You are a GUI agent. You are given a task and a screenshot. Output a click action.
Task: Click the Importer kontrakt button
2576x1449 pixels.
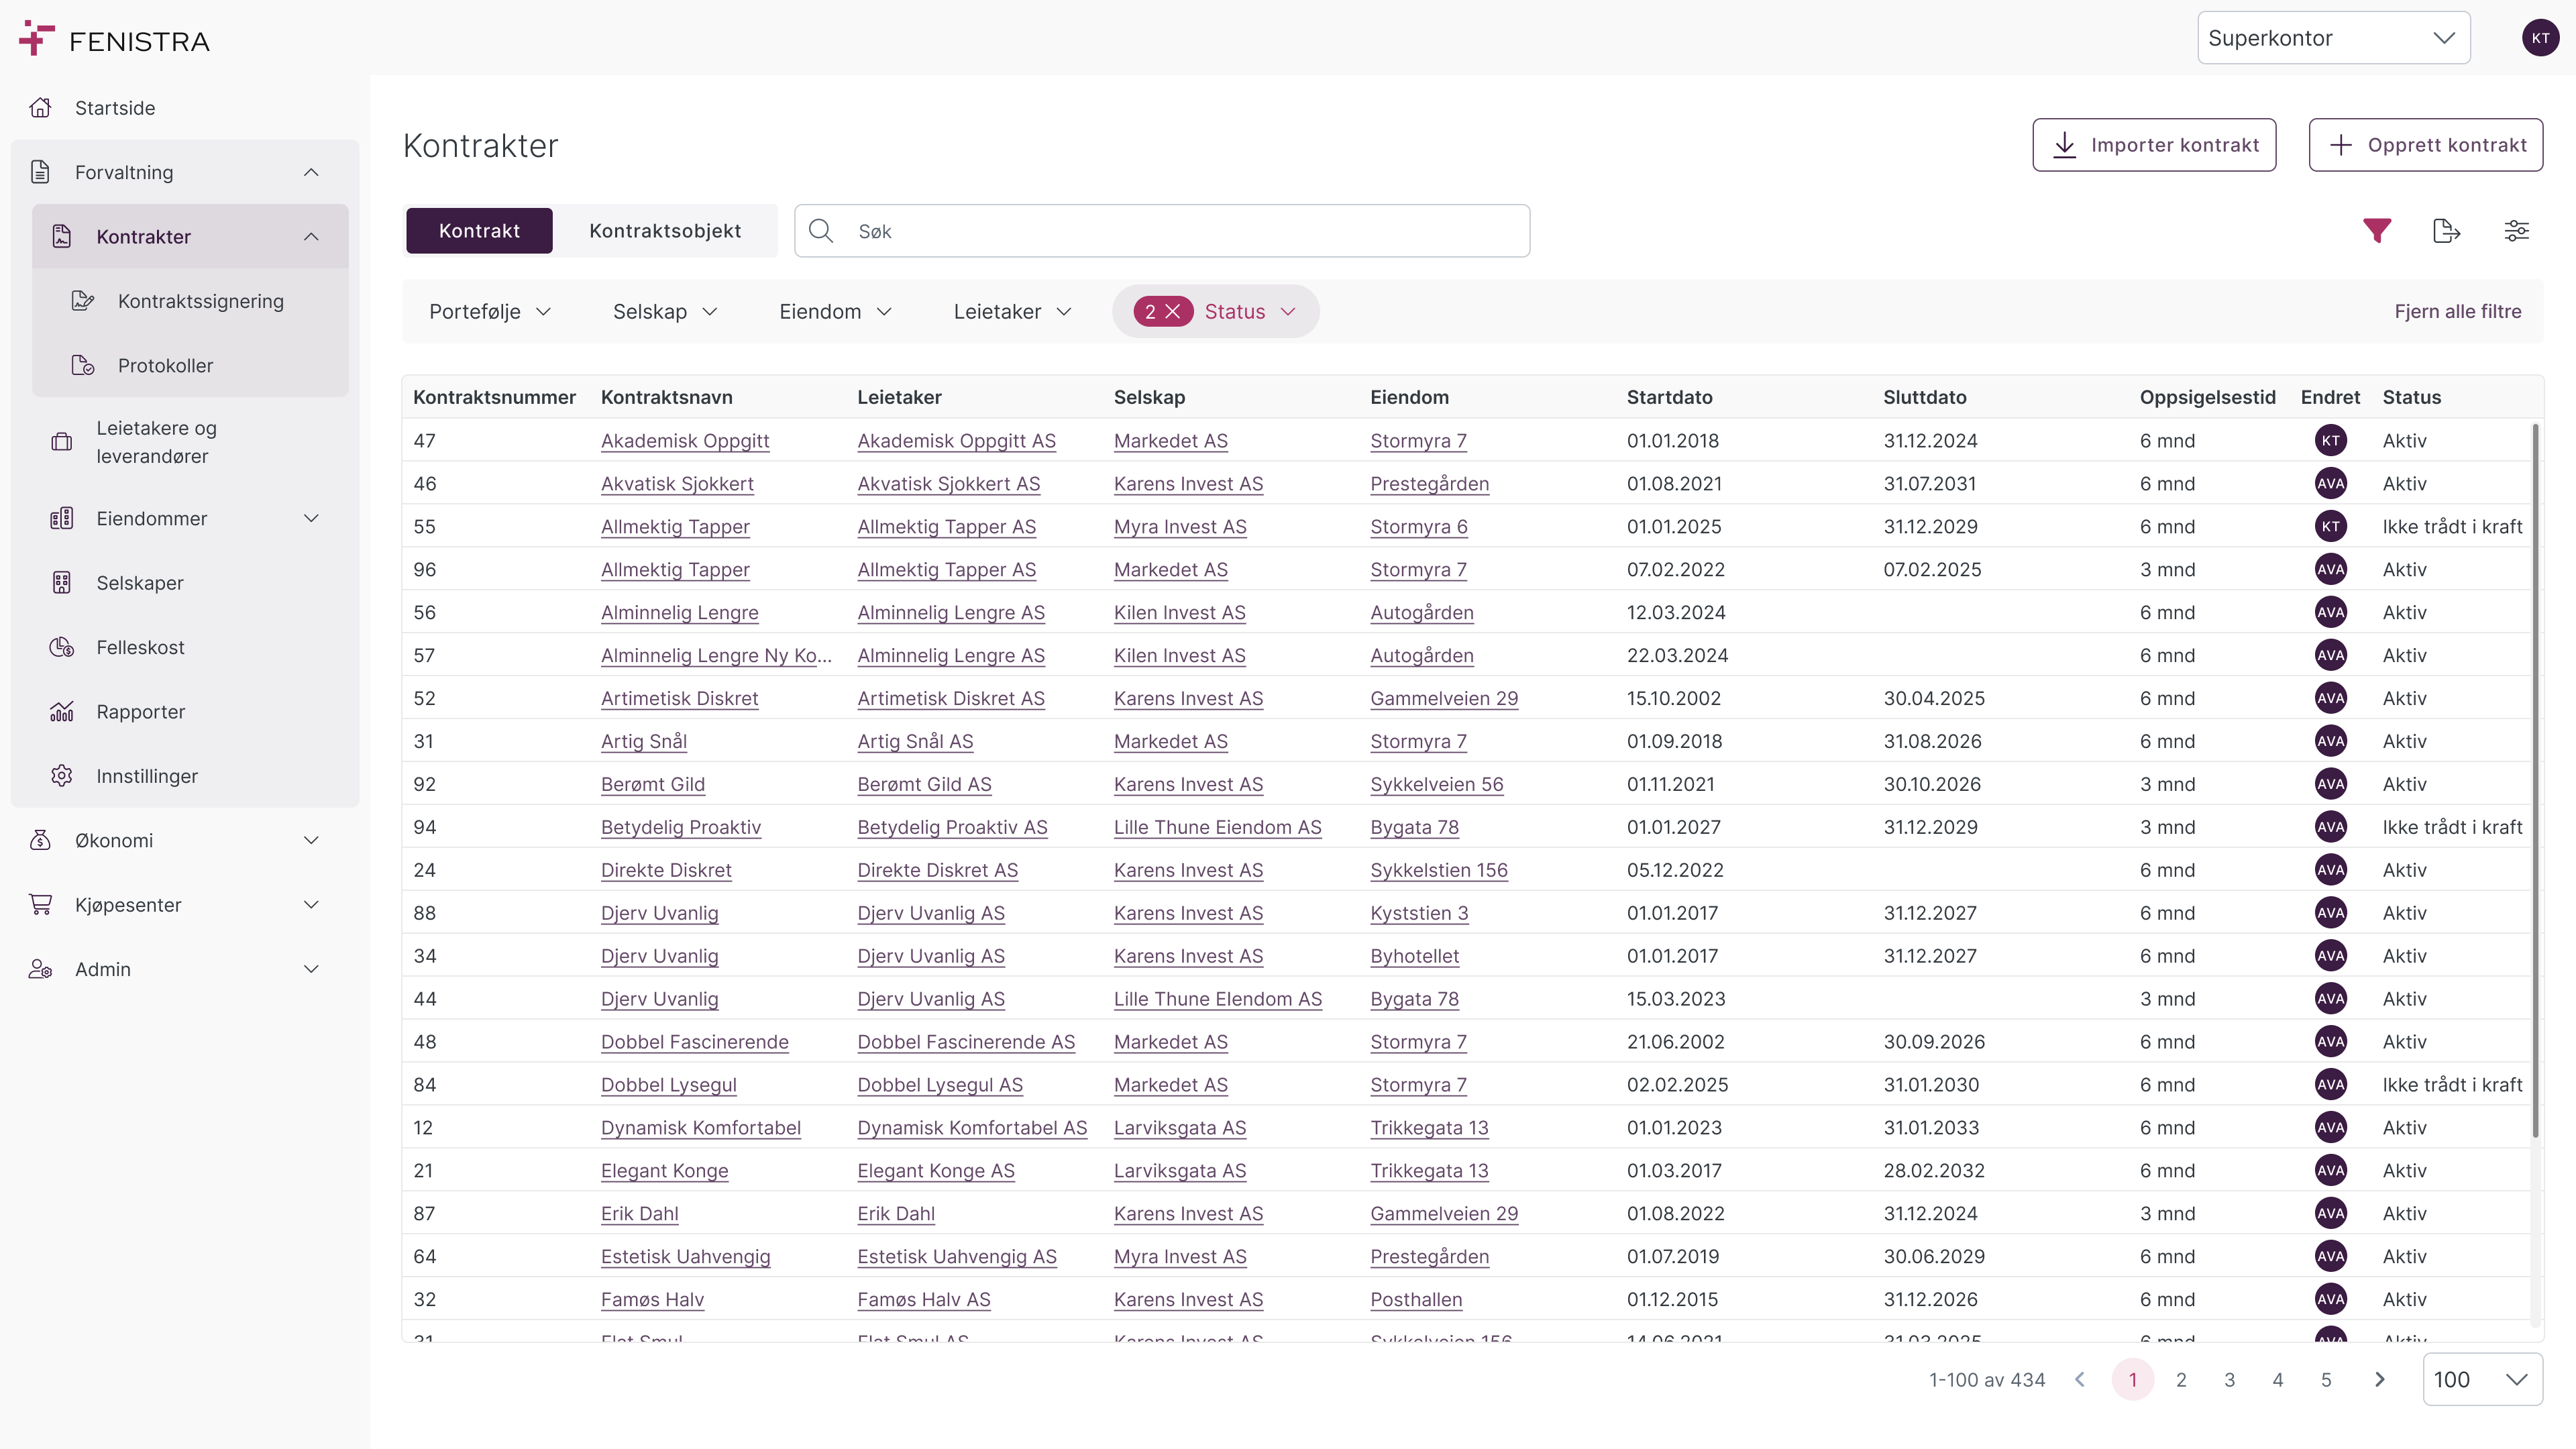click(x=2154, y=145)
